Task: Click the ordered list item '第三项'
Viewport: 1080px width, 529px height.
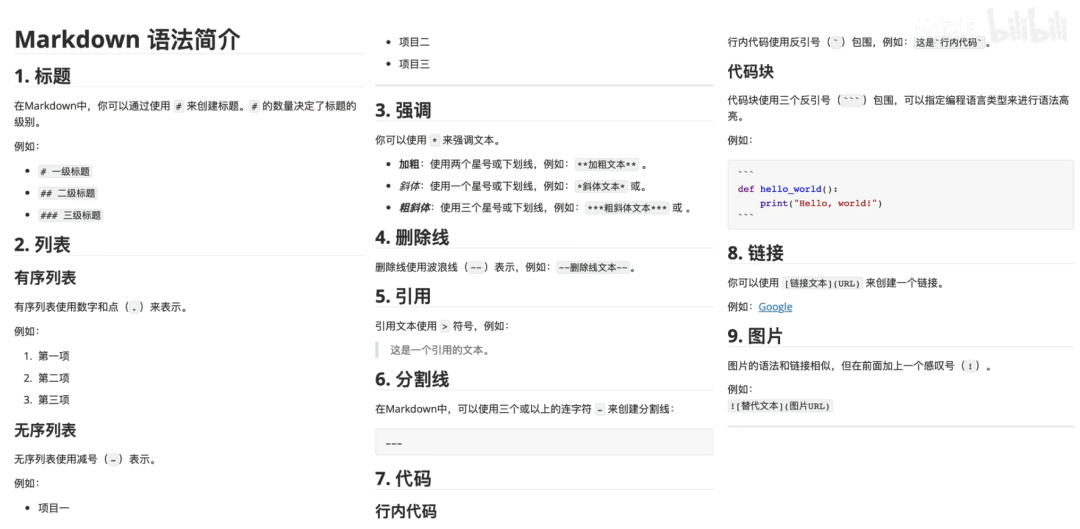Action: (x=54, y=400)
